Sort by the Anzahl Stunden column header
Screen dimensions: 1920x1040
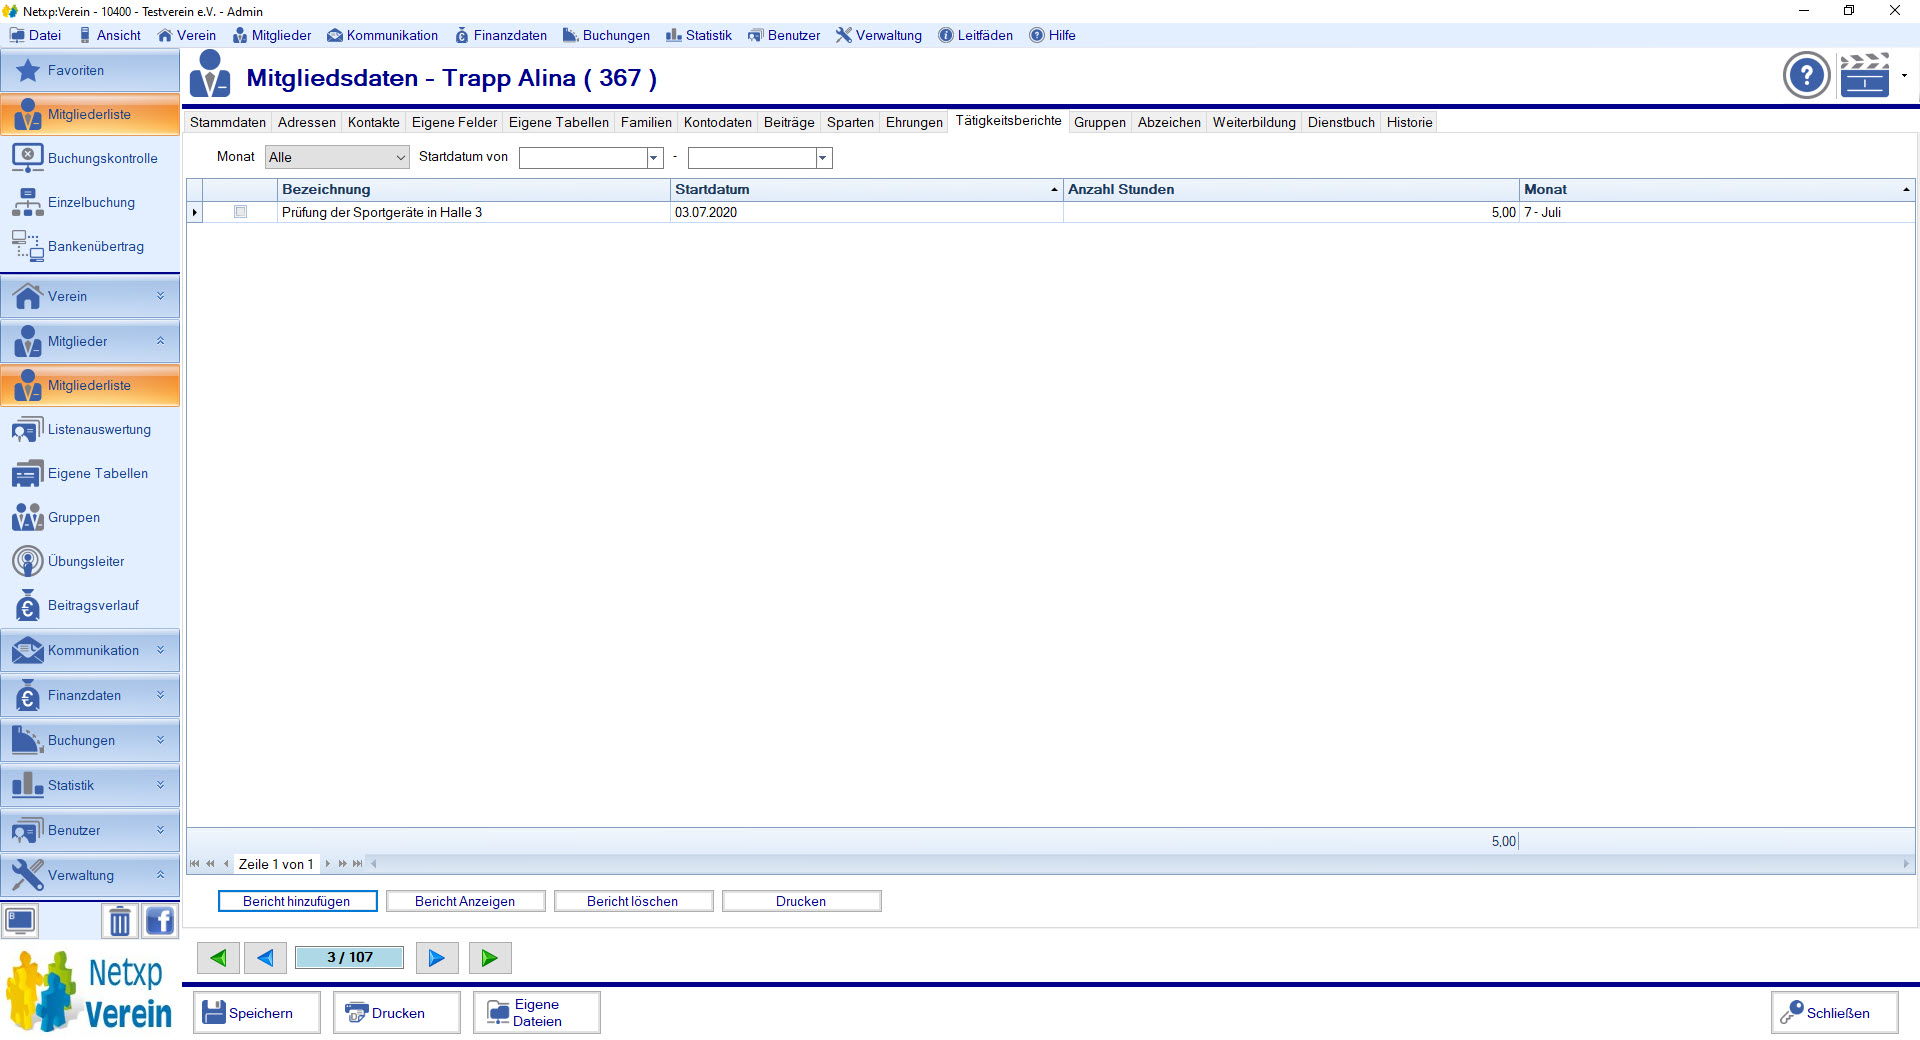coord(1290,190)
